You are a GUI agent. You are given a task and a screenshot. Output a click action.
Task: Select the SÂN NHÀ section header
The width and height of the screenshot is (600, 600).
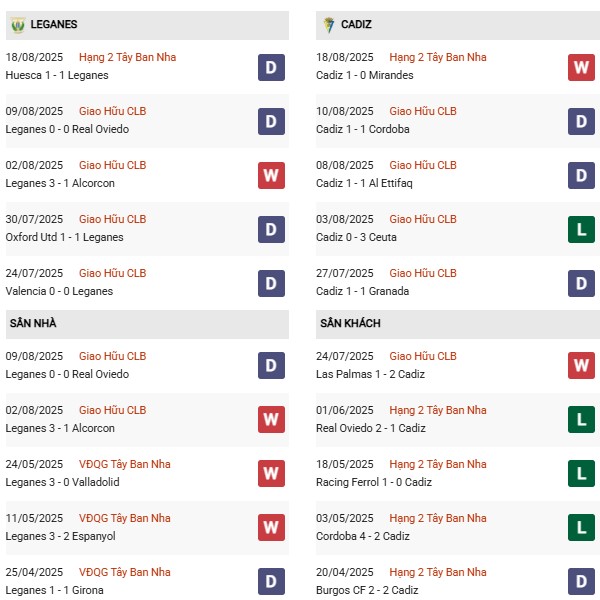tap(147, 324)
